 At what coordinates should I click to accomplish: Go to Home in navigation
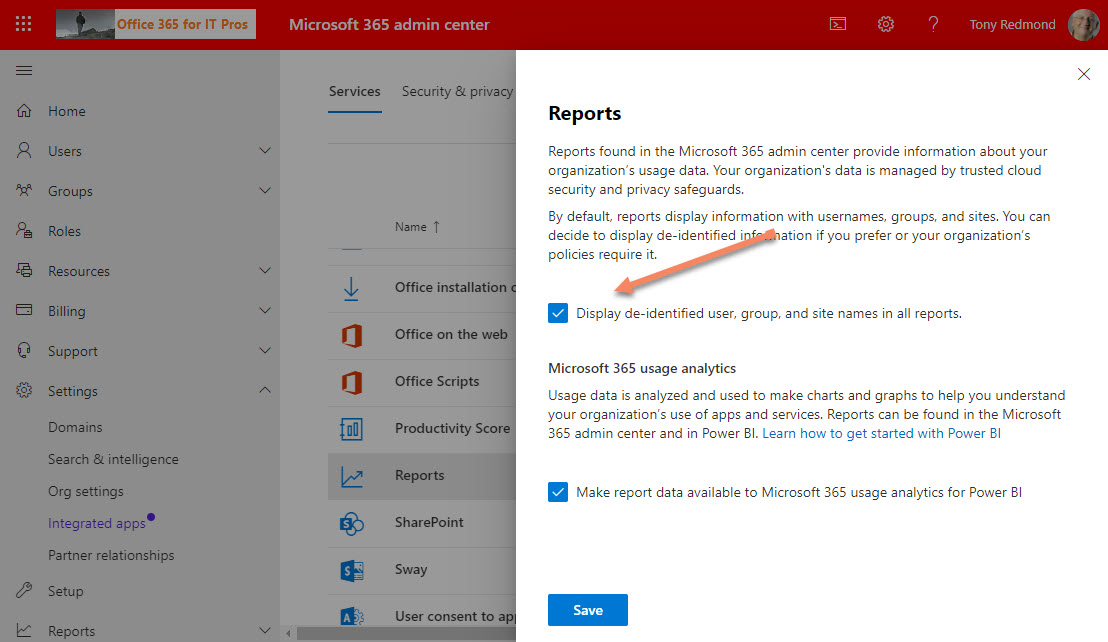66,111
